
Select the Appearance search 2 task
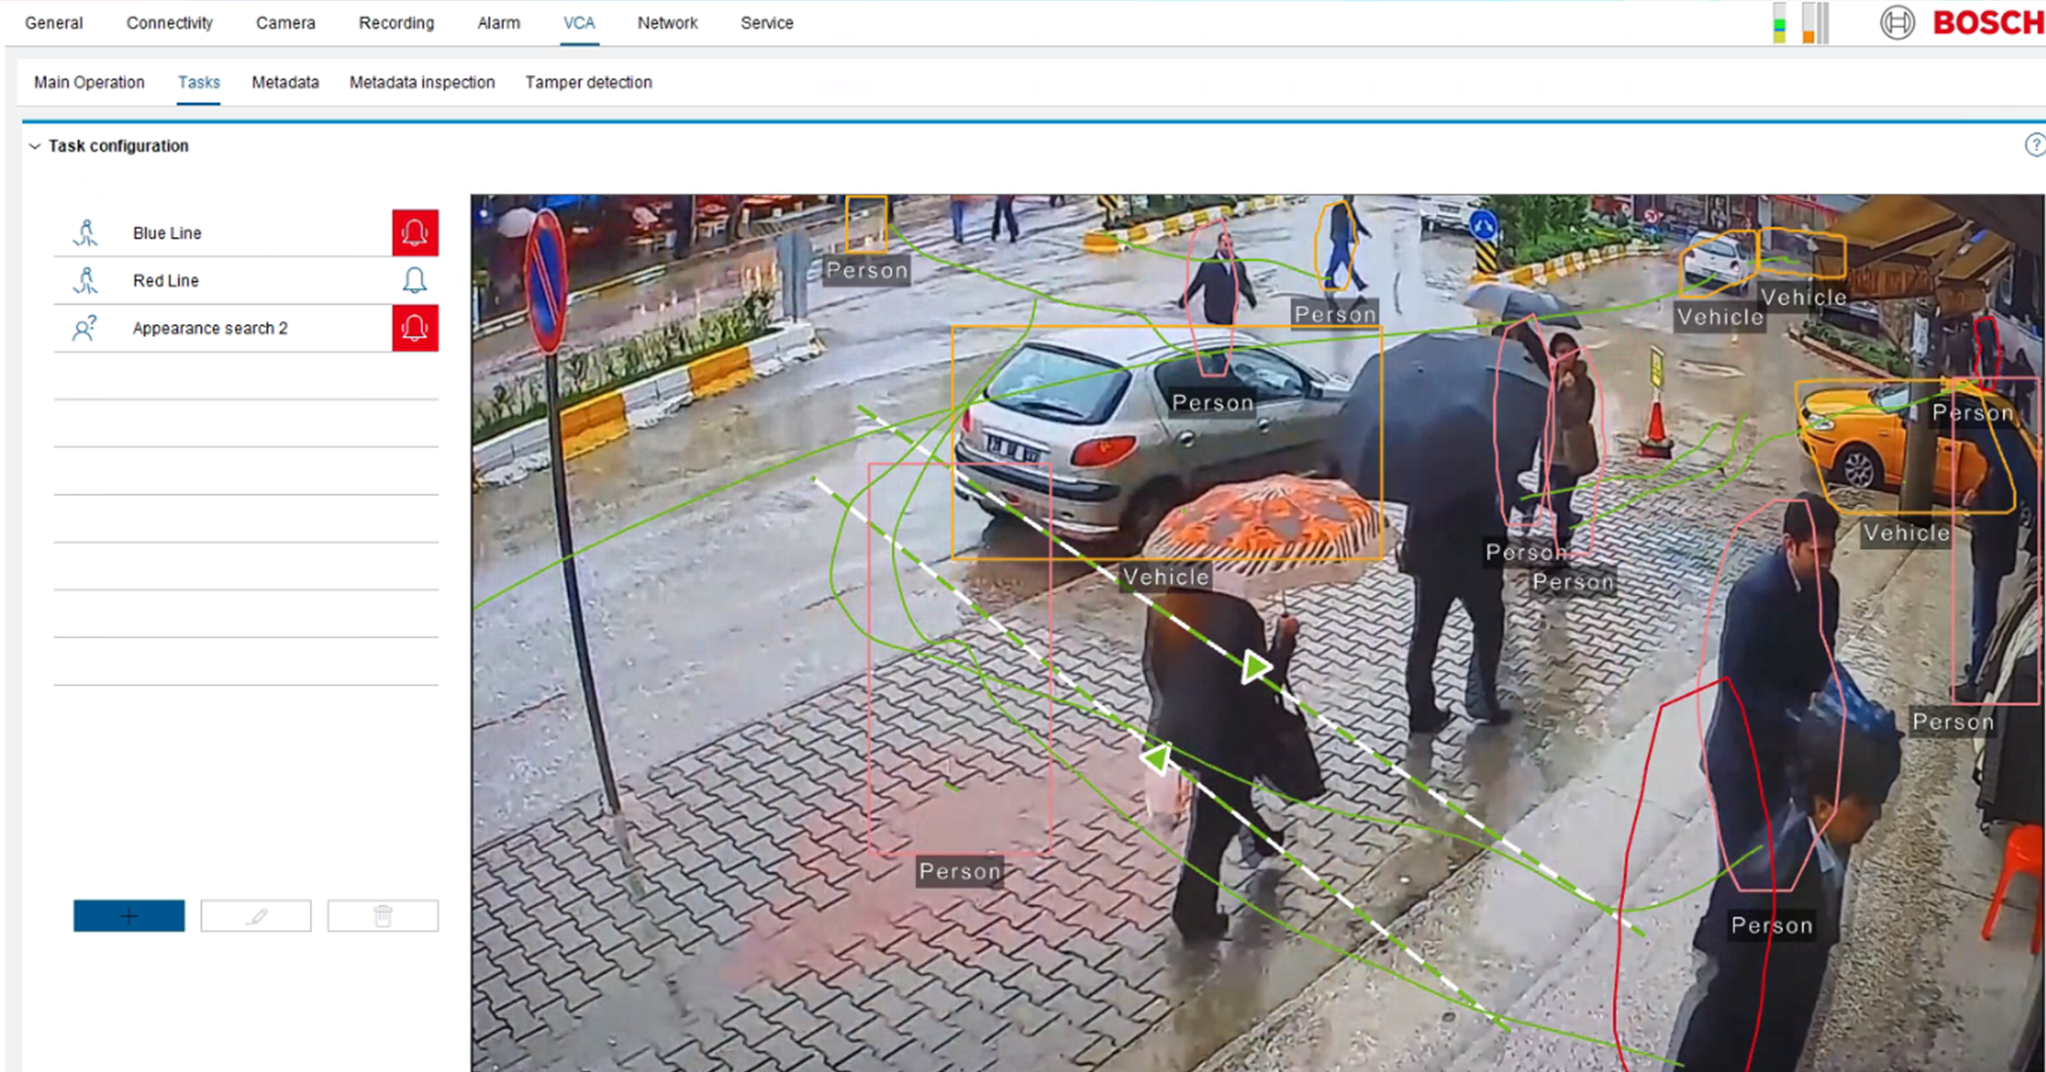(x=210, y=328)
